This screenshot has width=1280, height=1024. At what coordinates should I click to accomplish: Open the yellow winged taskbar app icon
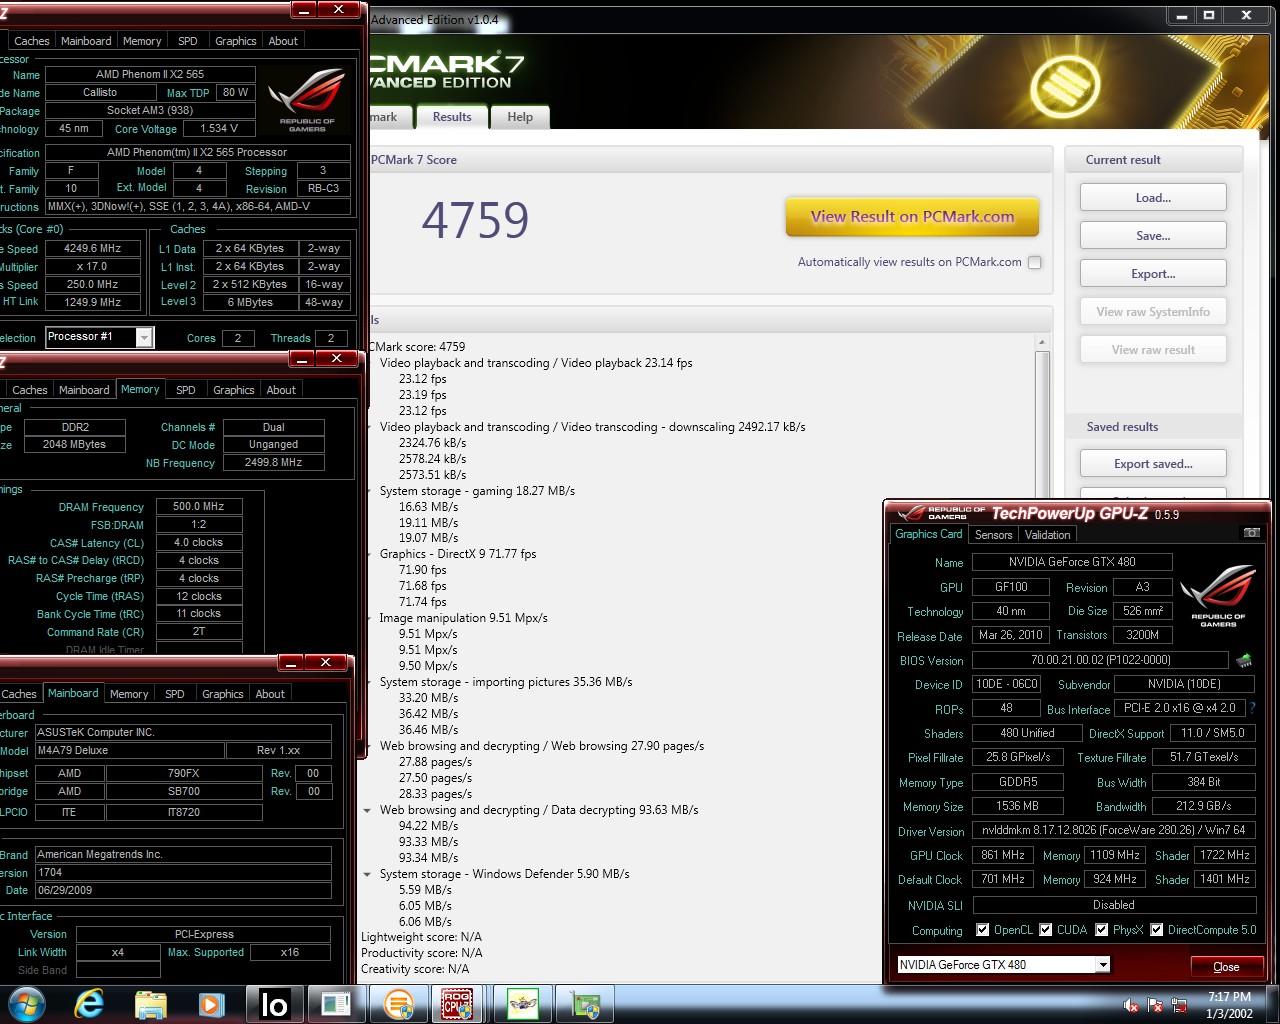coord(522,1004)
